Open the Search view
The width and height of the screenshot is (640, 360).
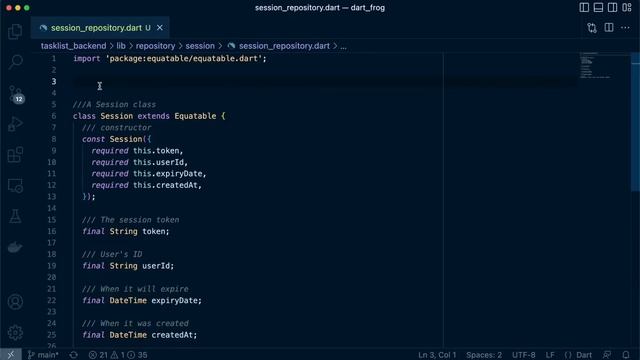tap(15, 62)
